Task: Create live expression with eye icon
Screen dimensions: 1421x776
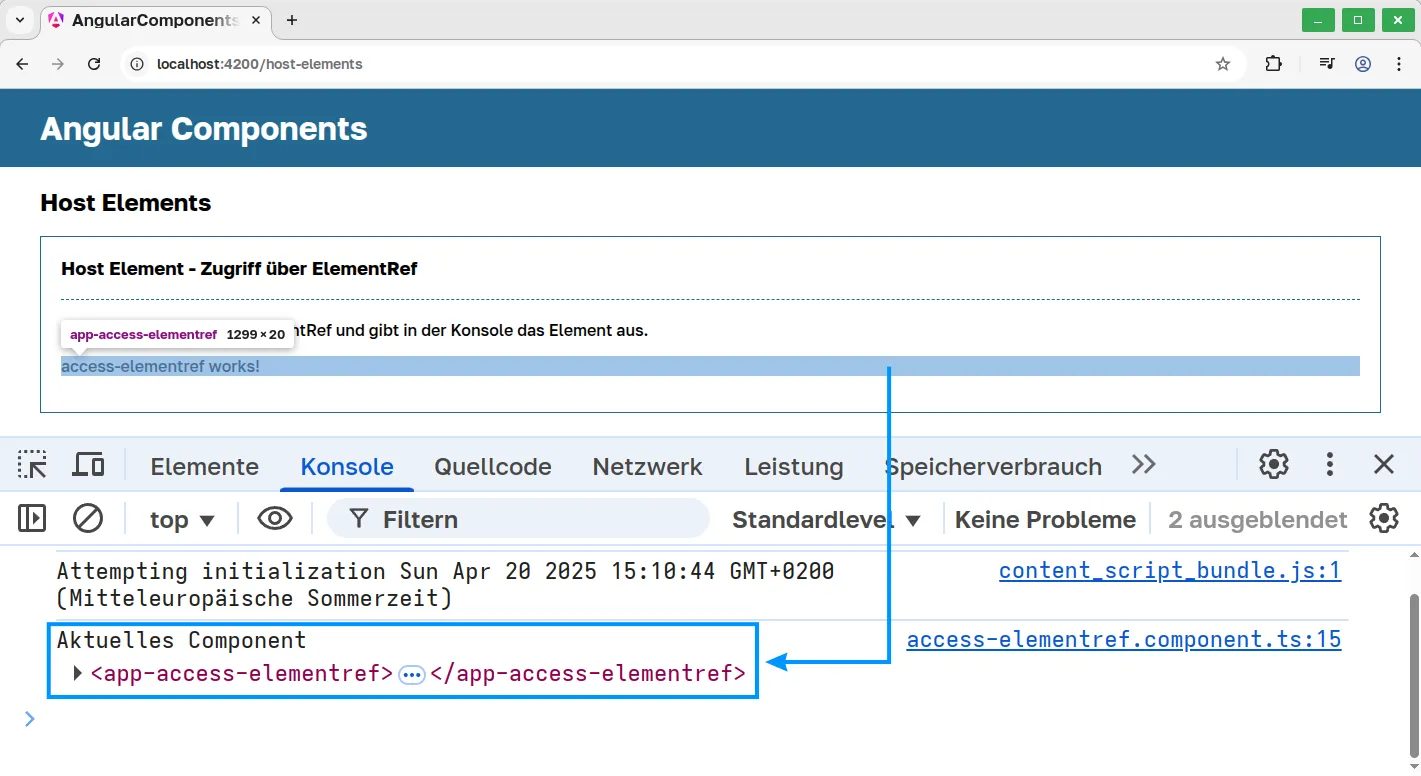Action: click(275, 518)
